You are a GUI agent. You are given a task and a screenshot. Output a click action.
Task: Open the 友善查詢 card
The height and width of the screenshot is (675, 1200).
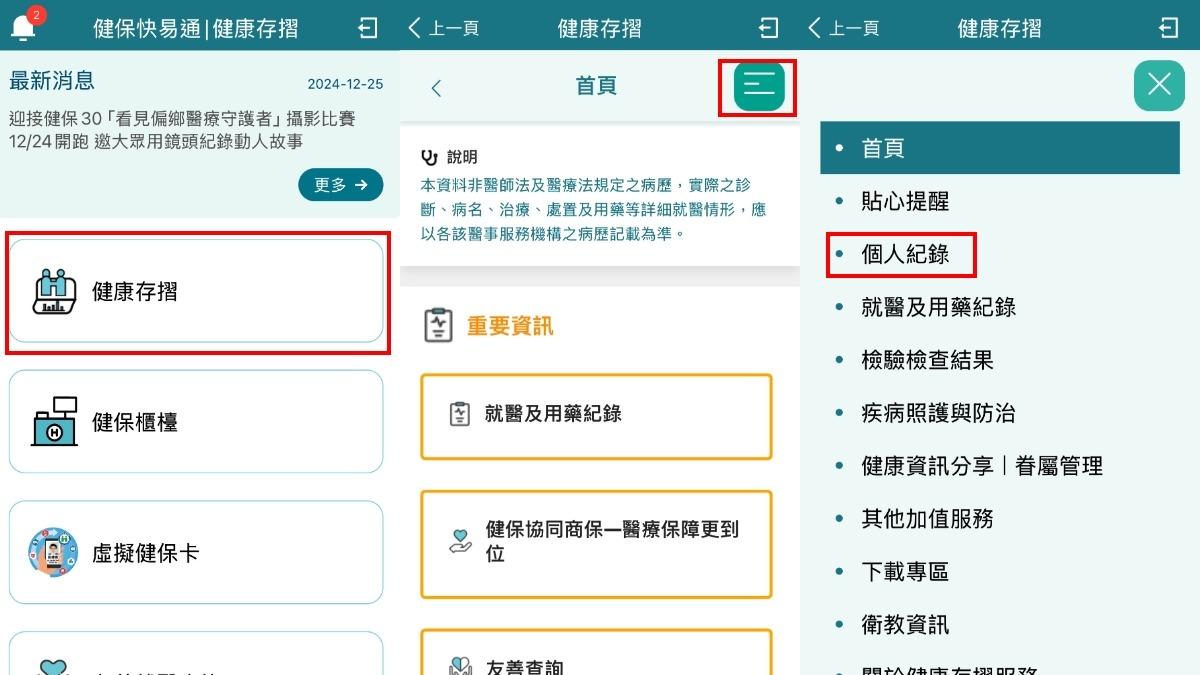click(596, 652)
